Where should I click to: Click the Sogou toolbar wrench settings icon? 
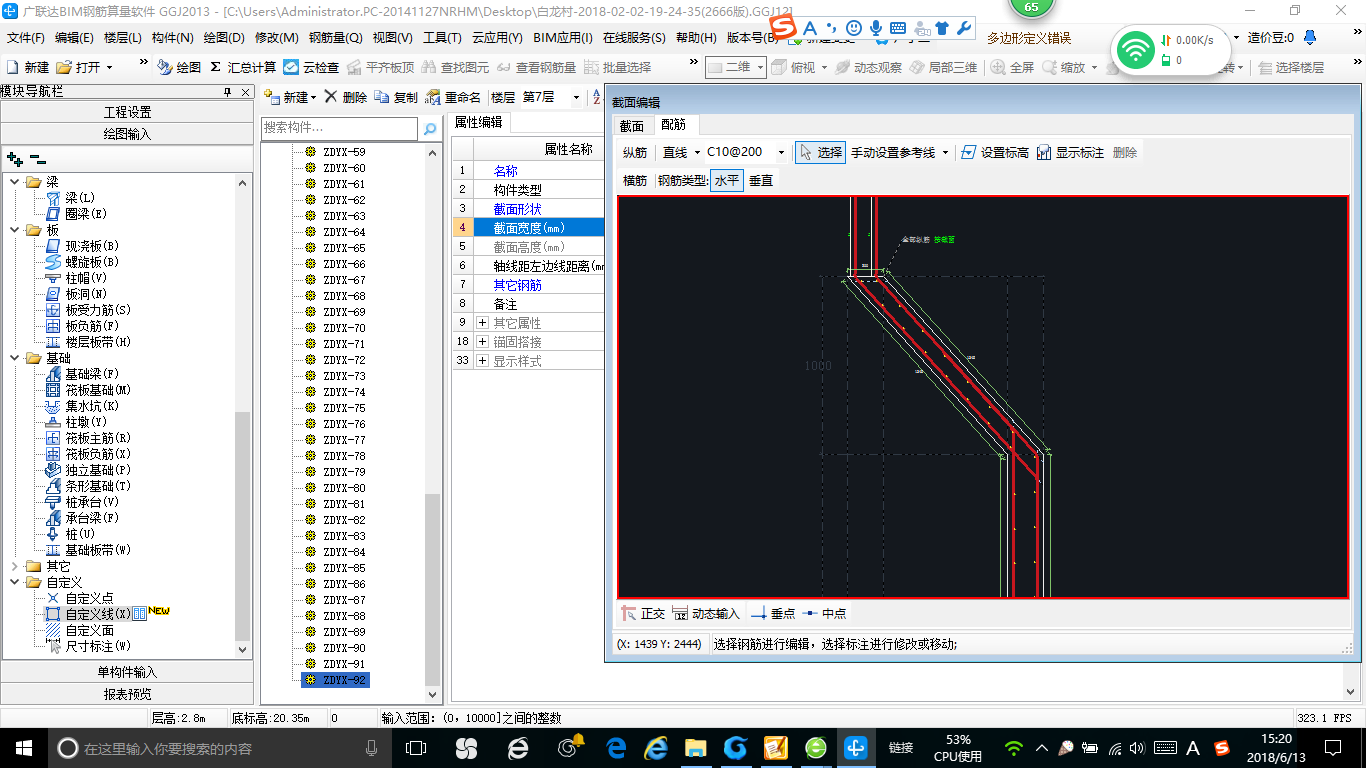965,28
